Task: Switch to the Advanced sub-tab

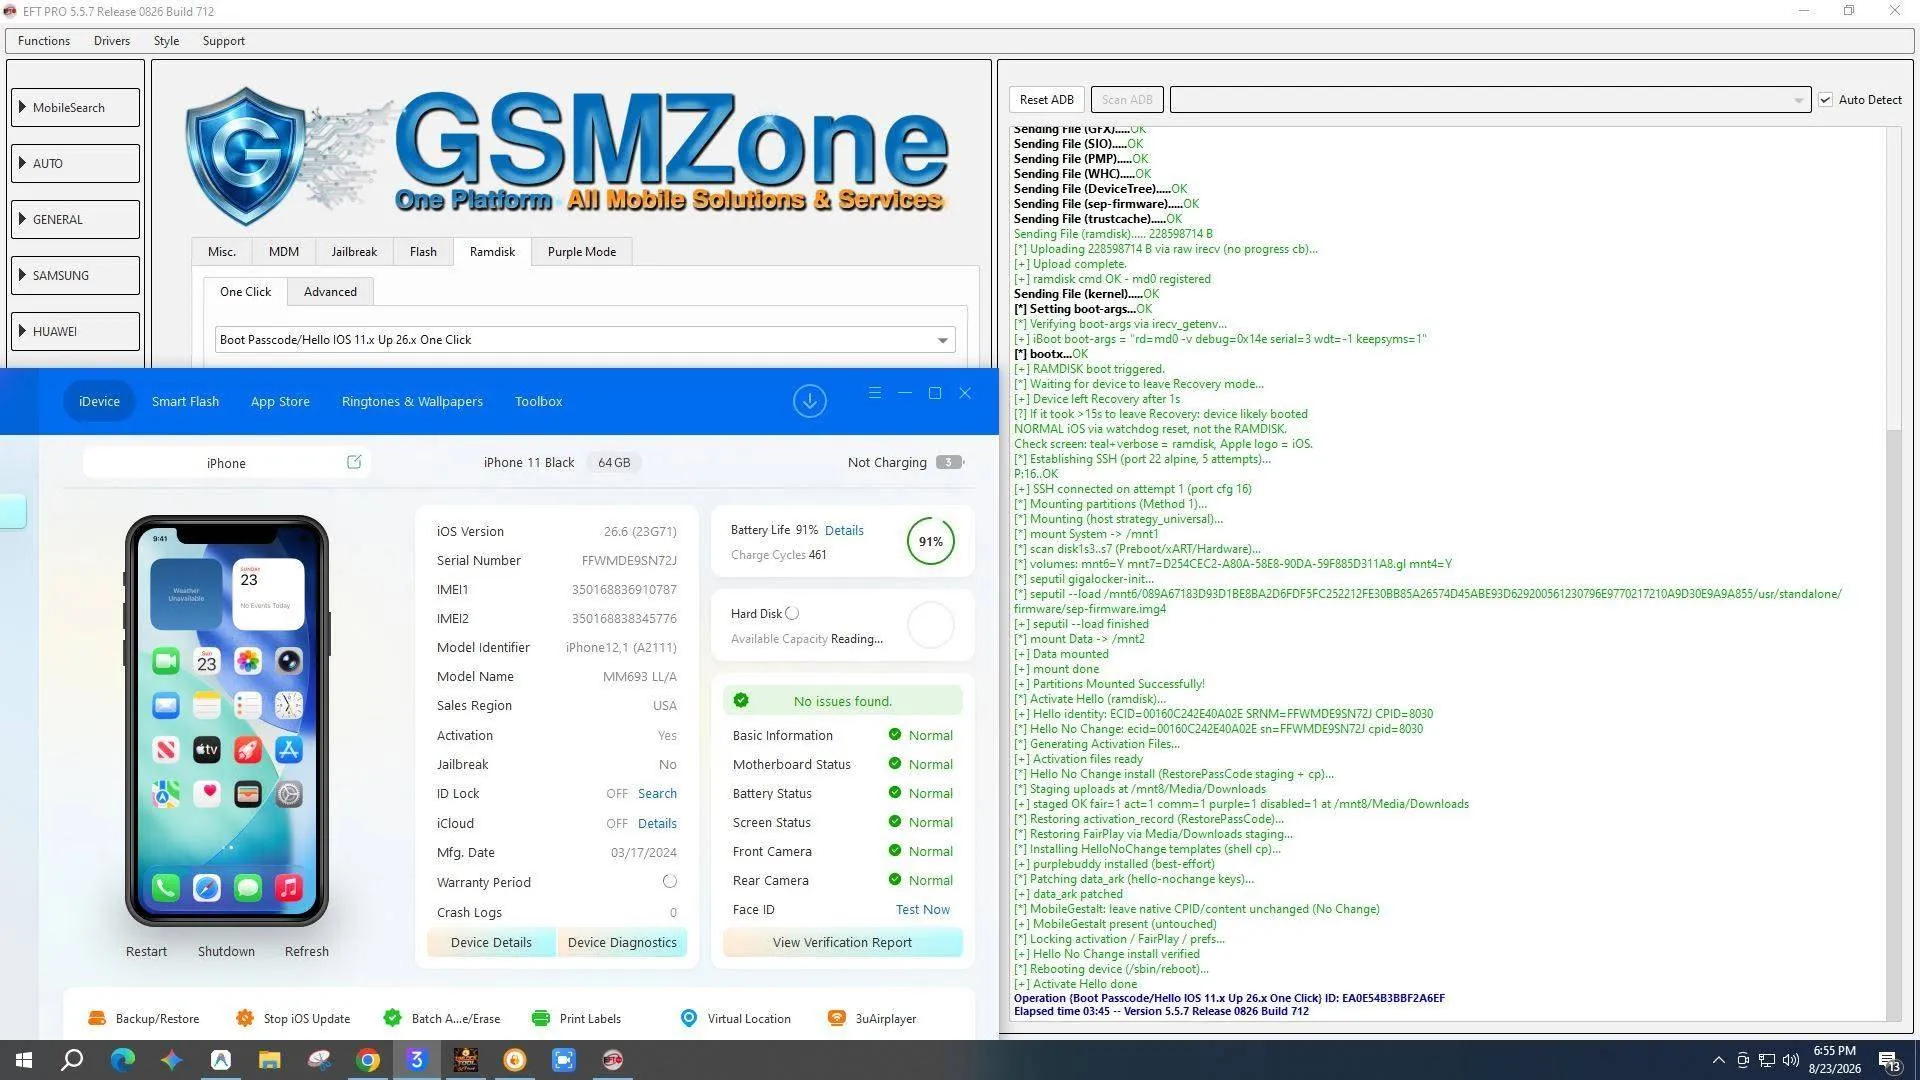Action: pos(330,292)
